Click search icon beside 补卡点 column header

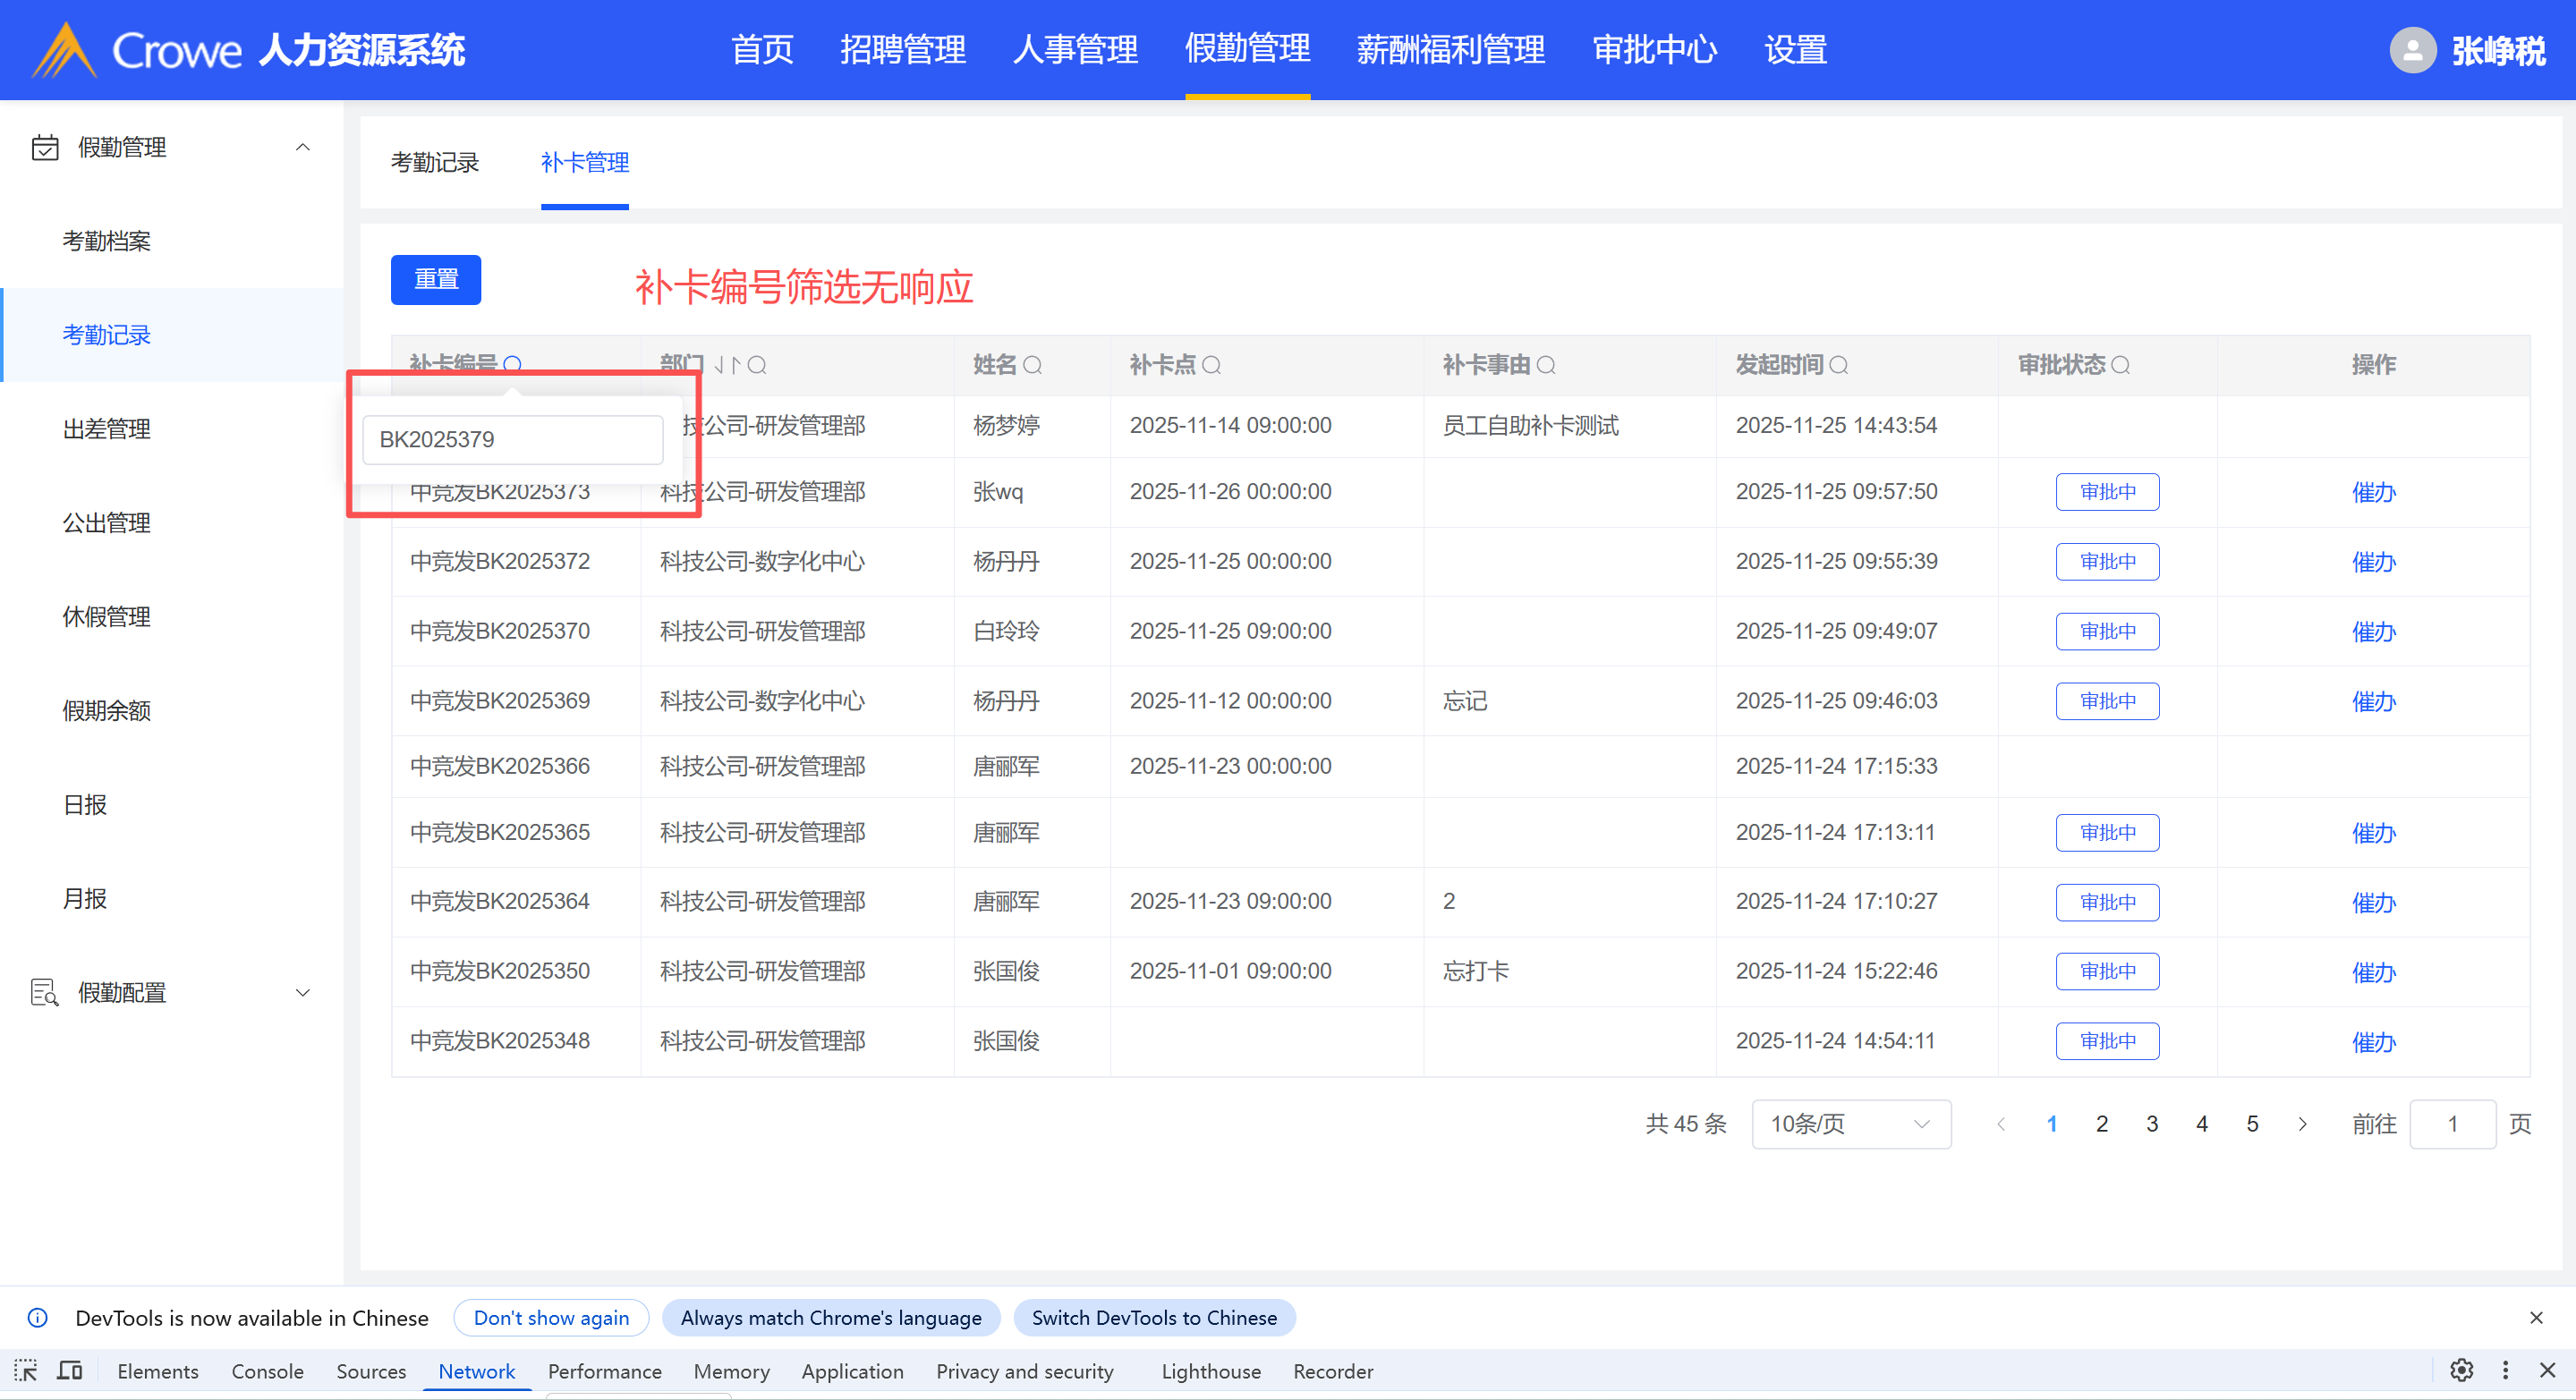point(1211,365)
